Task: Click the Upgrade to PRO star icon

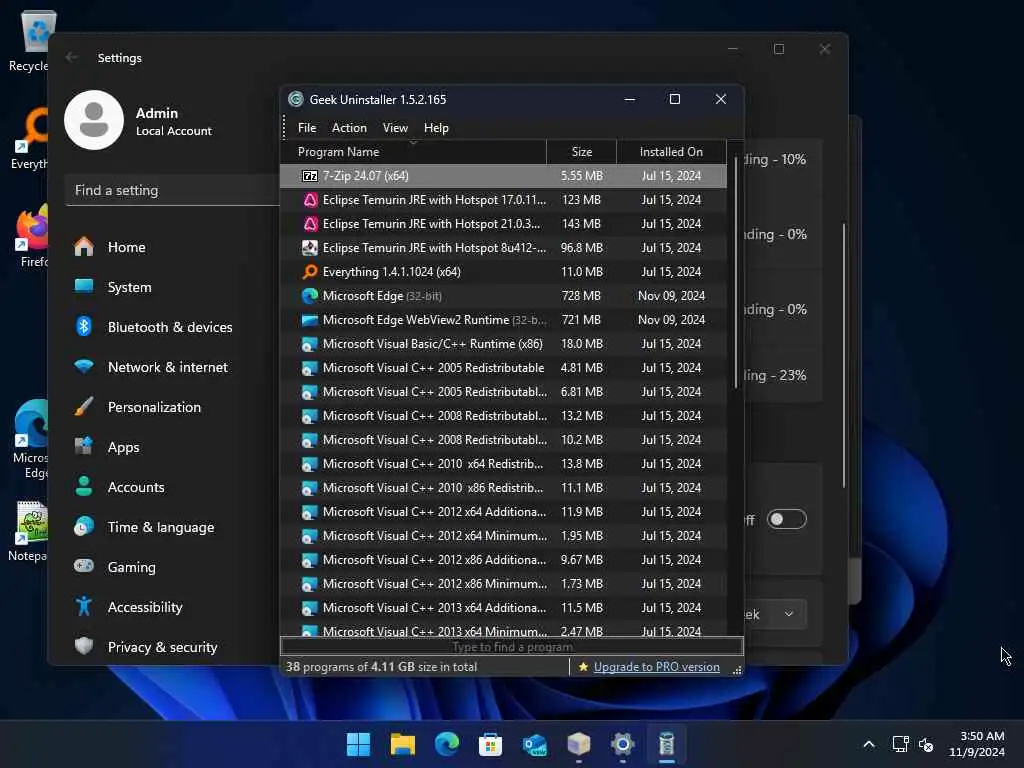Action: [x=583, y=667]
